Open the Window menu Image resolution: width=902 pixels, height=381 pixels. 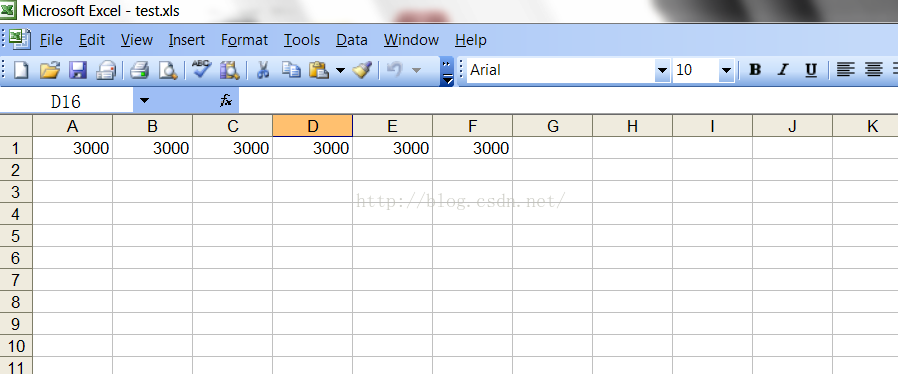click(x=411, y=40)
